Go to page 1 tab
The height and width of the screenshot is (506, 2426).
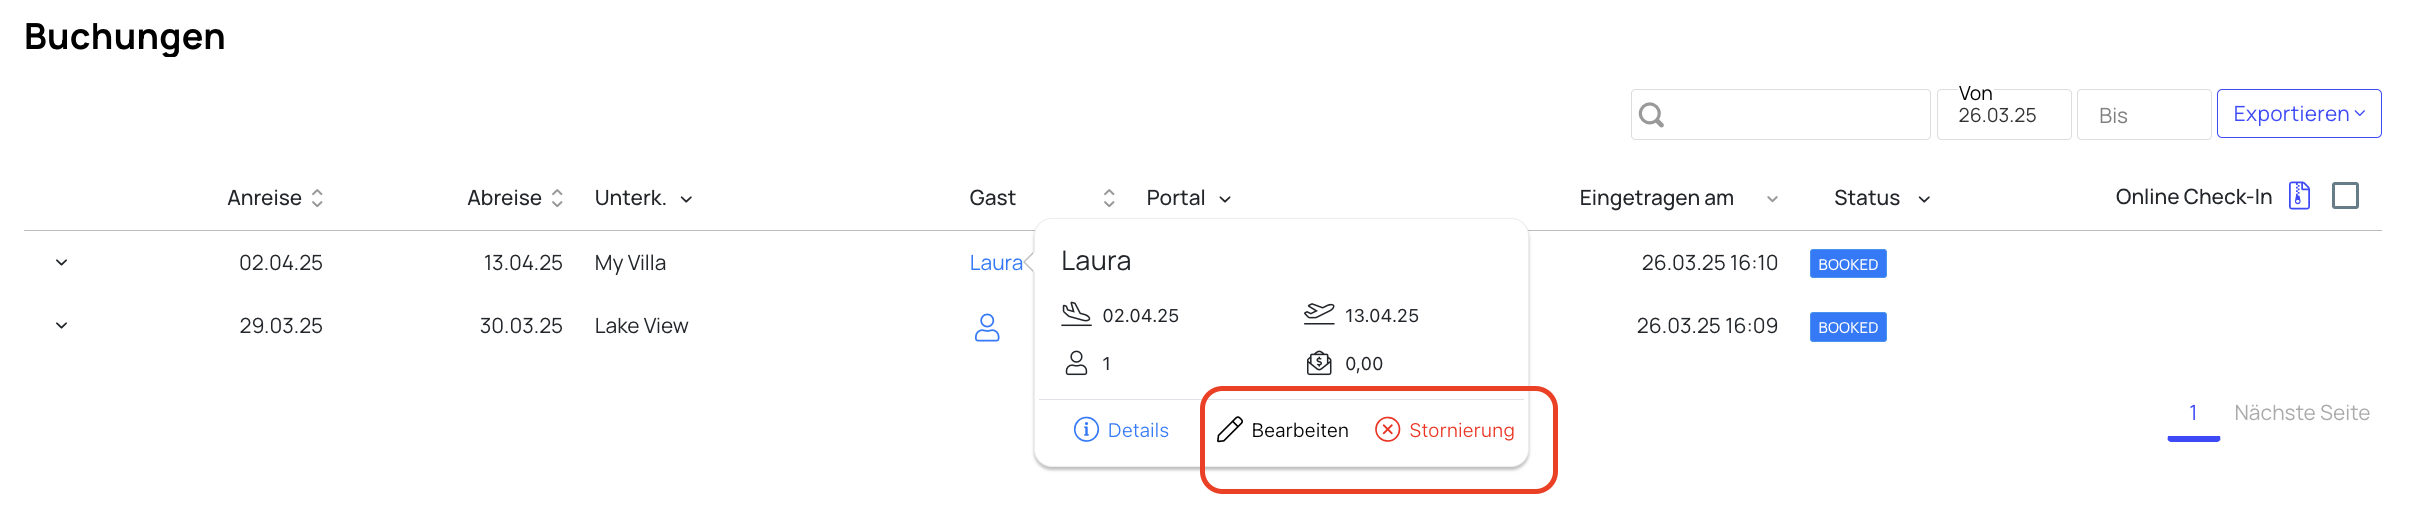point(2193,414)
